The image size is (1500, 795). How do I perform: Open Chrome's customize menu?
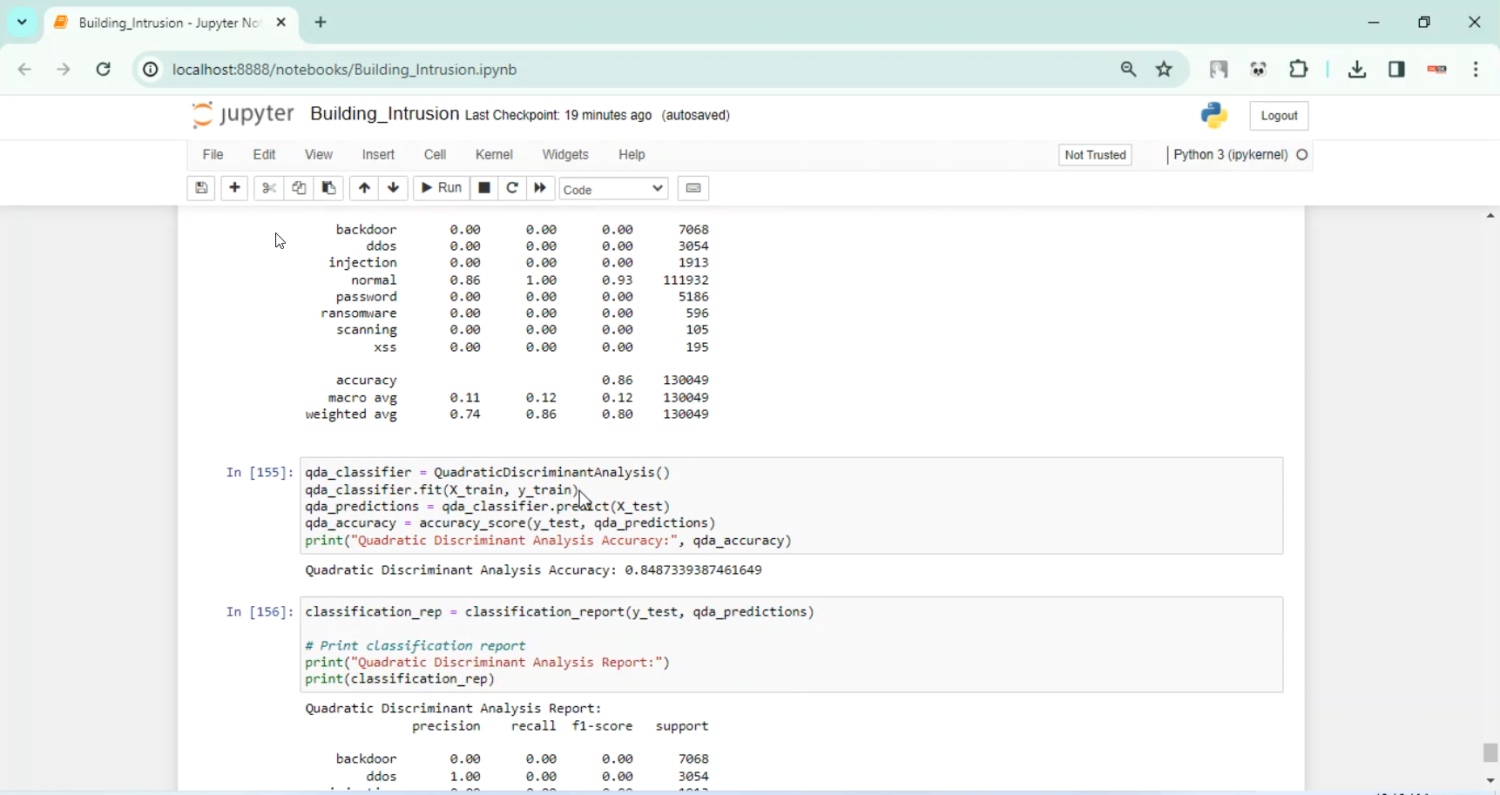click(1475, 69)
